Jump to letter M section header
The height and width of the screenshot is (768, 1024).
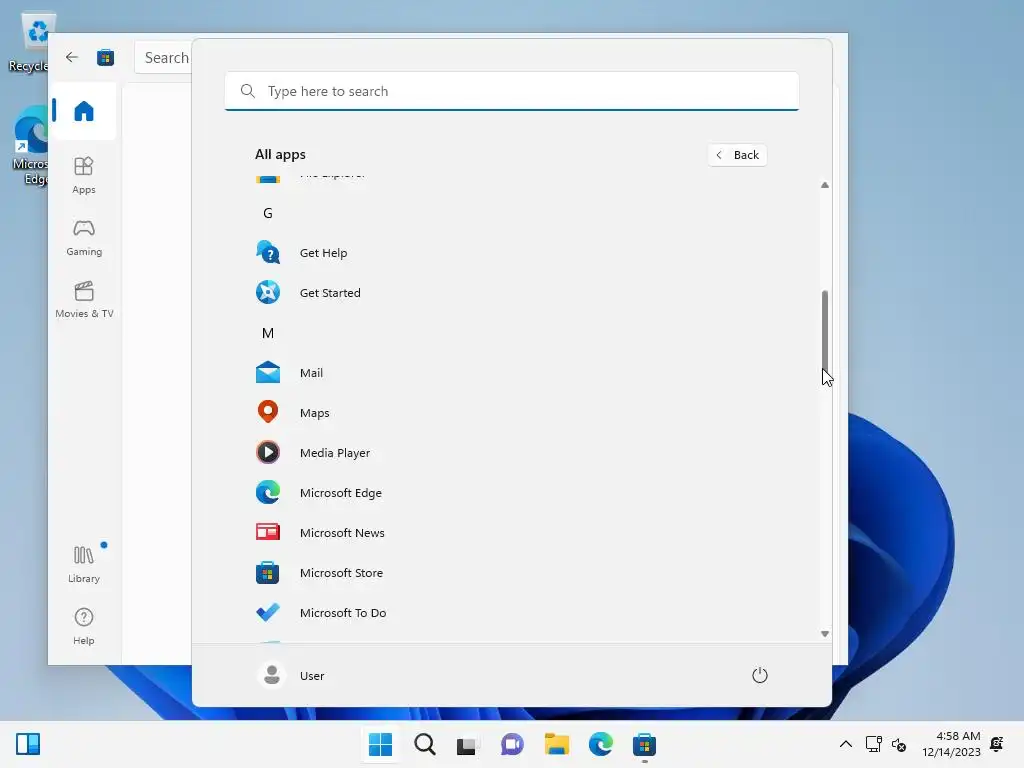tap(268, 333)
